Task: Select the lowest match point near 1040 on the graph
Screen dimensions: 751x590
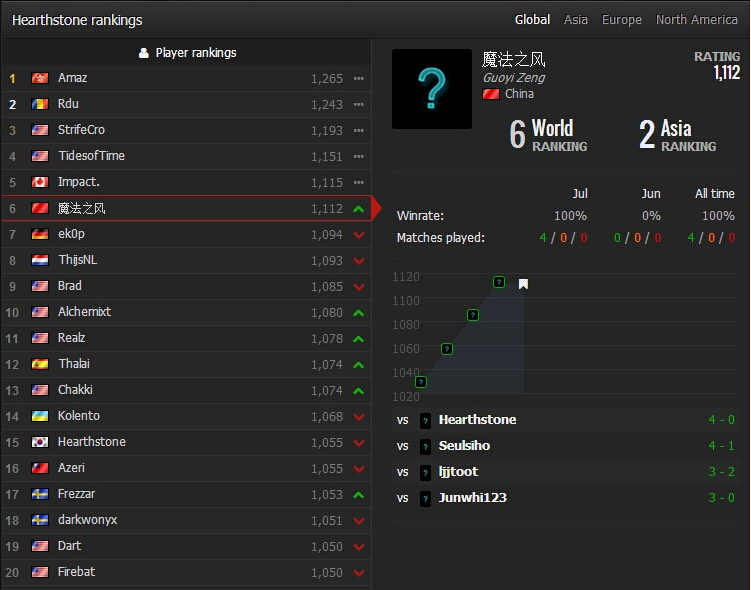Action: (x=421, y=382)
